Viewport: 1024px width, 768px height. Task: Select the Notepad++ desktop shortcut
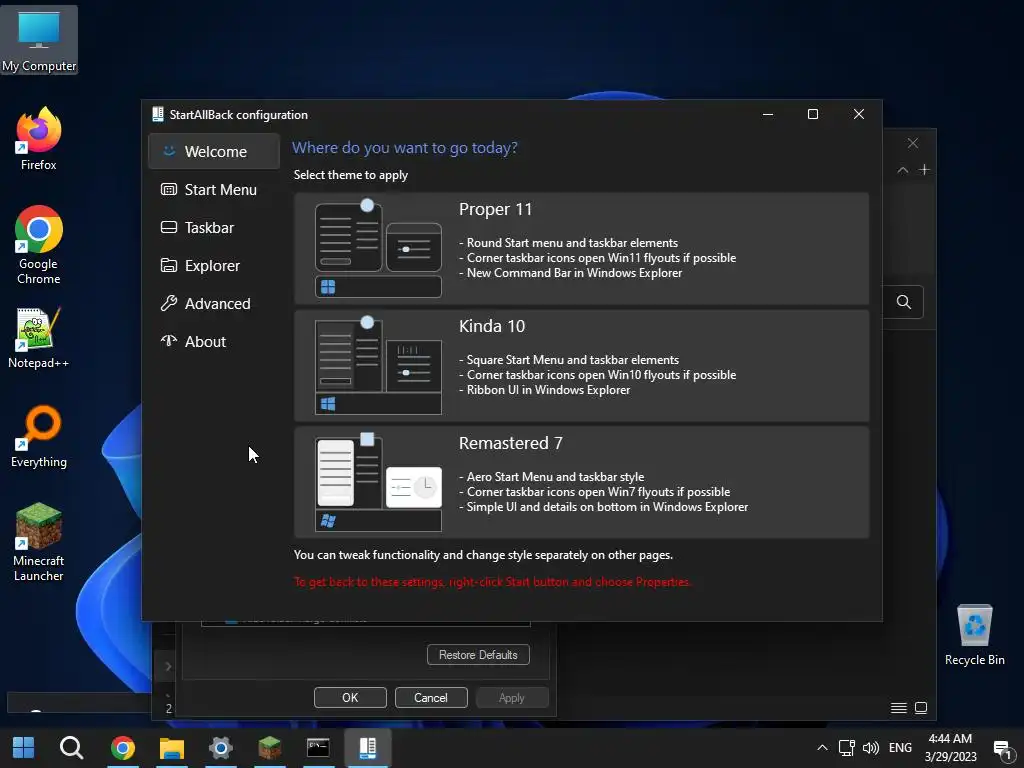pos(39,338)
